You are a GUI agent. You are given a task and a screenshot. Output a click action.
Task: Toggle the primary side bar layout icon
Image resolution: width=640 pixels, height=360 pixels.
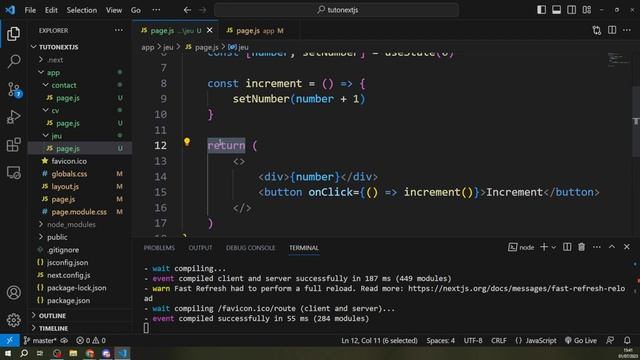(541, 10)
